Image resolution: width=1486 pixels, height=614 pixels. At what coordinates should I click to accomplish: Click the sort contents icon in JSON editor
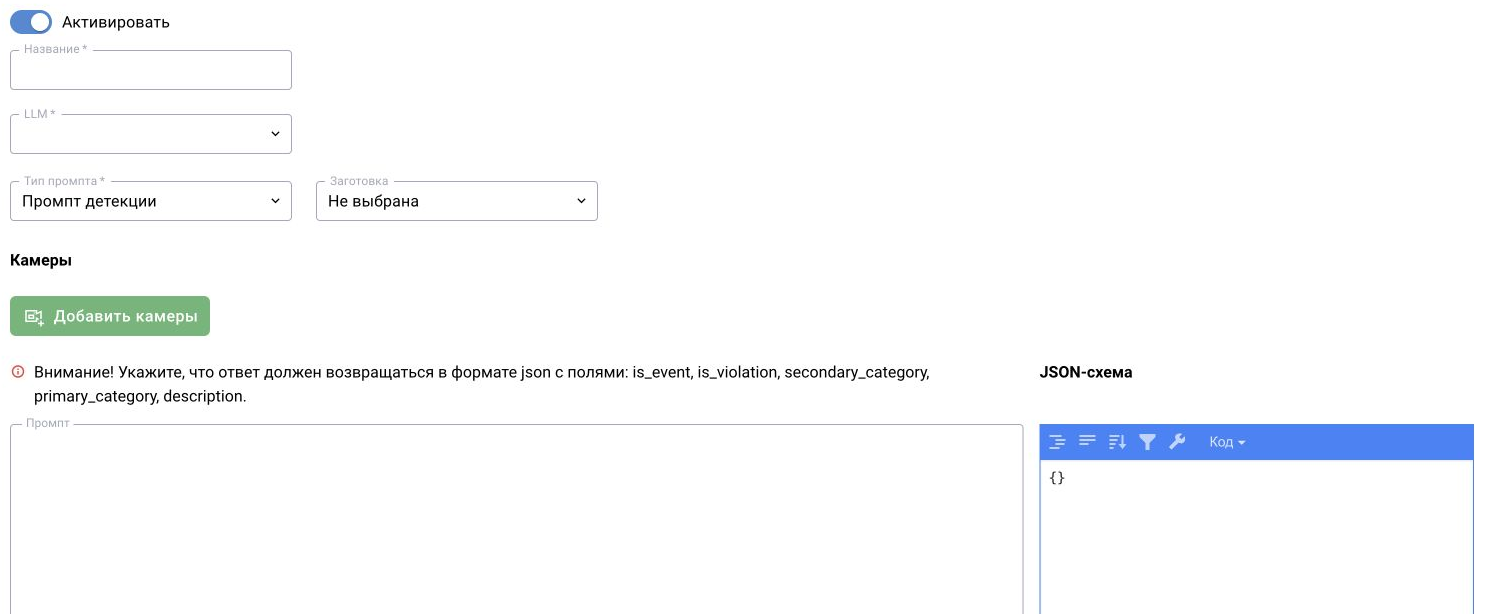click(1118, 442)
